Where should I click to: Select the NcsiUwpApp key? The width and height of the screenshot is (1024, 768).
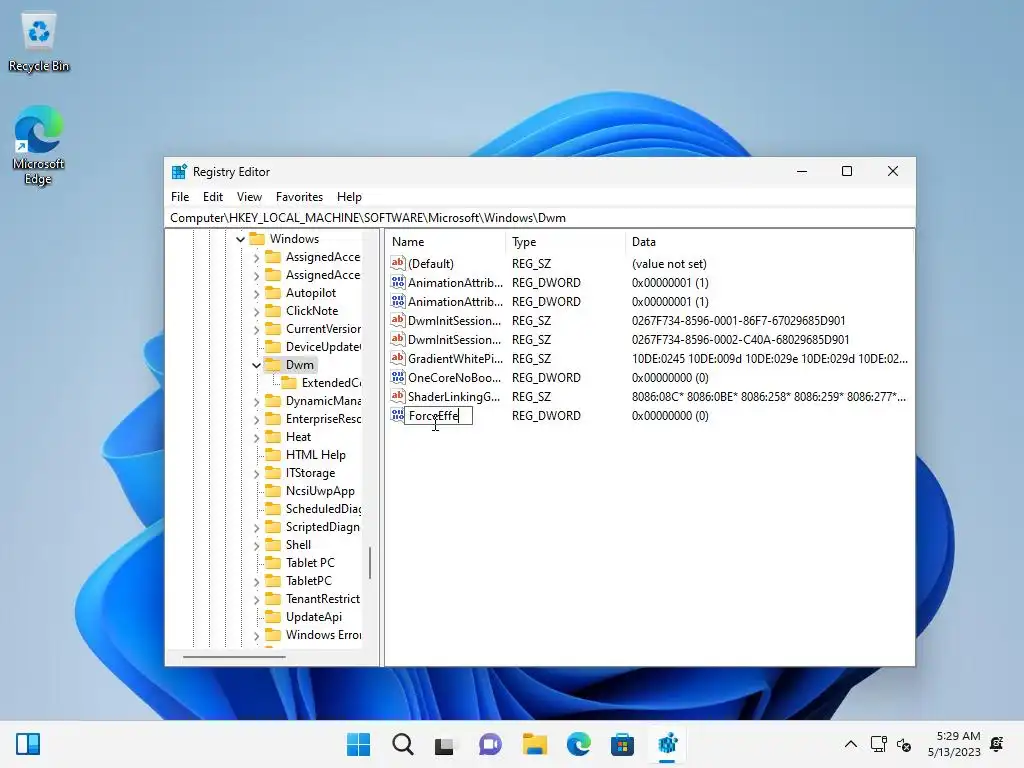tap(320, 490)
